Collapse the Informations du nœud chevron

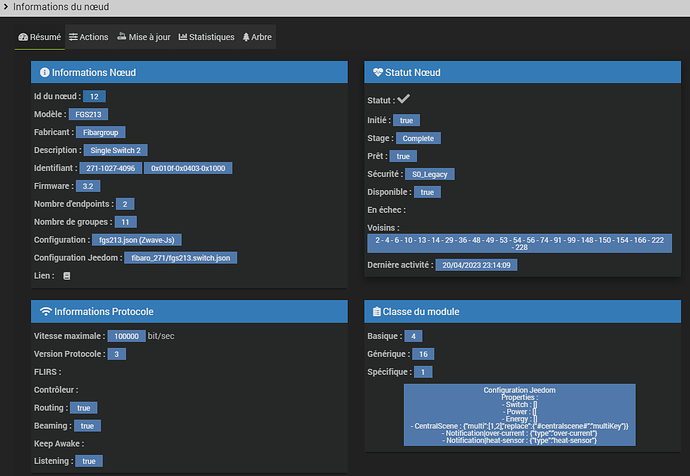tap(6, 7)
